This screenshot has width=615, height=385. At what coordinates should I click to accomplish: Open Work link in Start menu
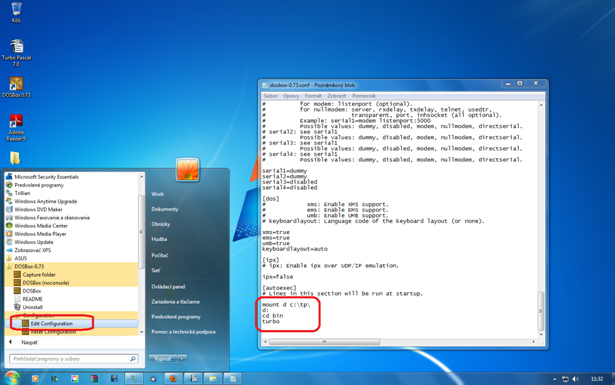(x=157, y=194)
